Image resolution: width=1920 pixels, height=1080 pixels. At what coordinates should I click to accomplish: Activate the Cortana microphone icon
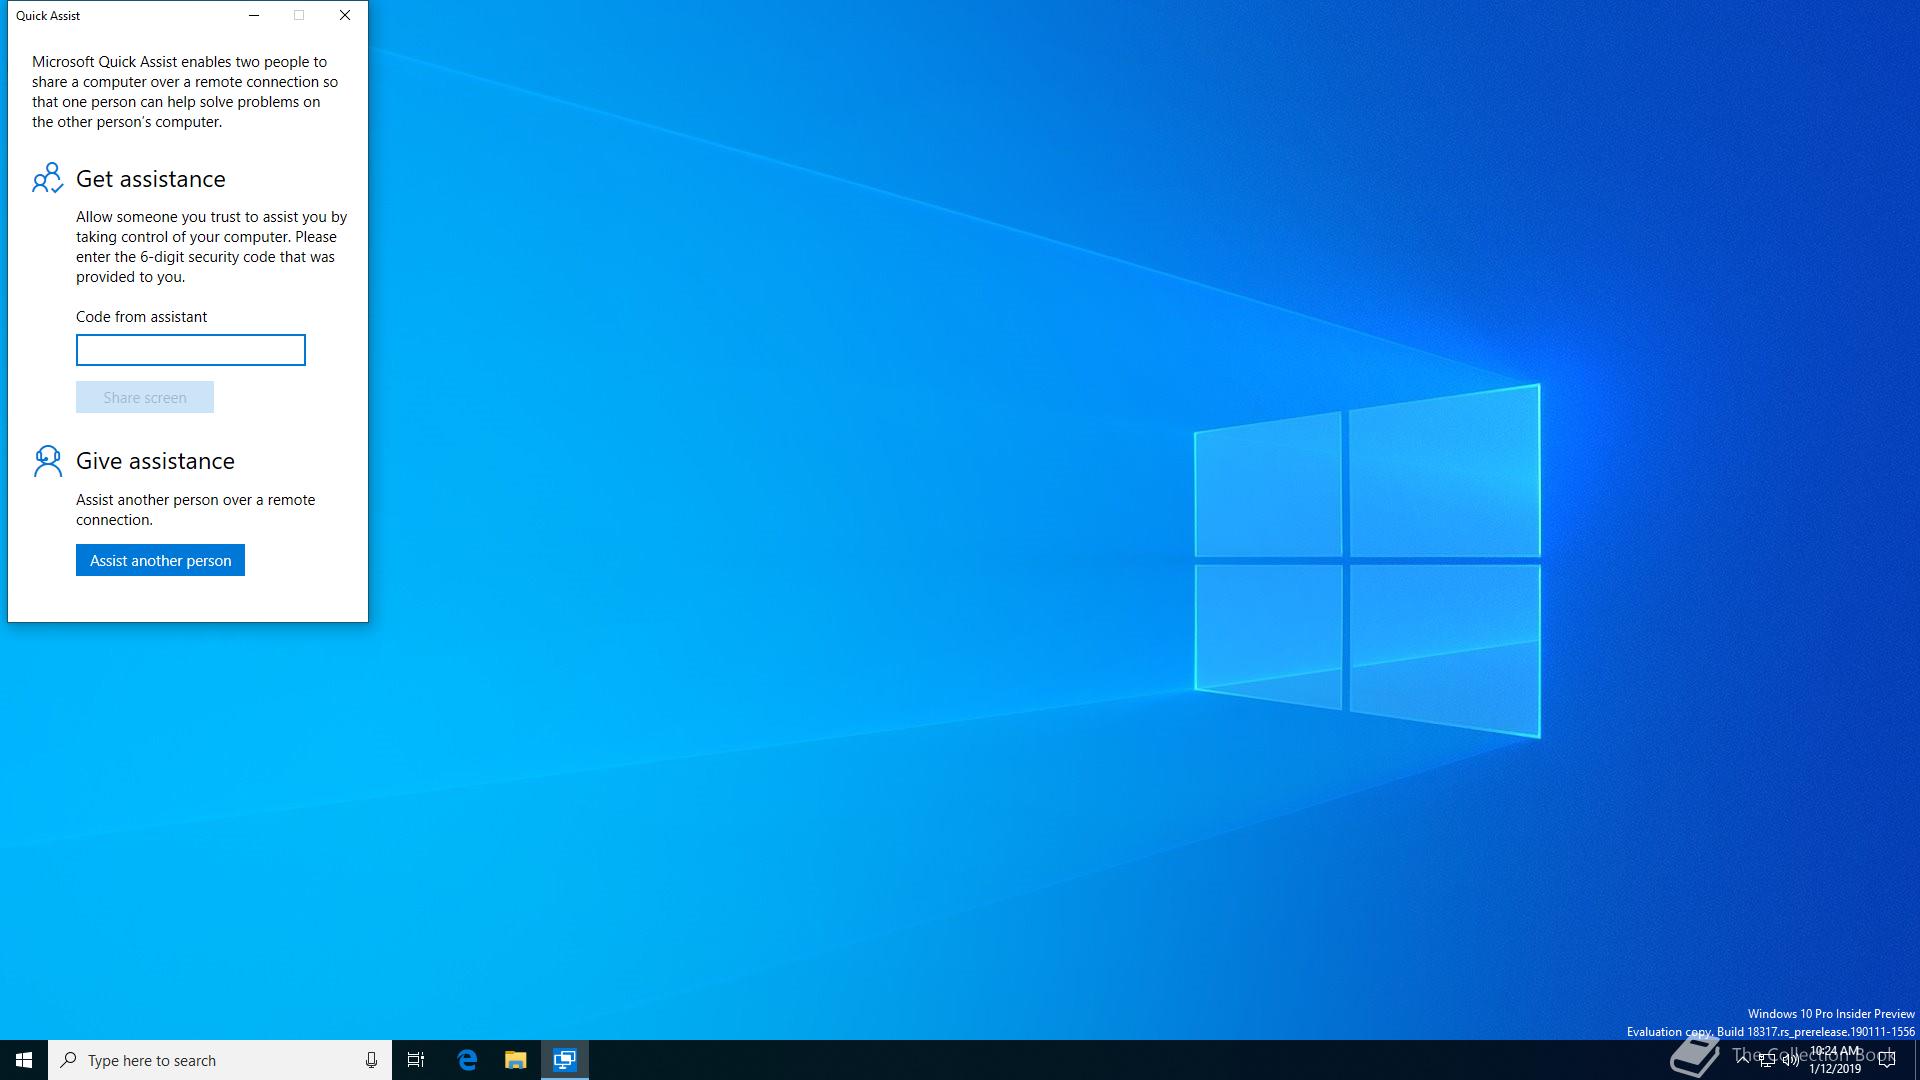click(371, 1060)
